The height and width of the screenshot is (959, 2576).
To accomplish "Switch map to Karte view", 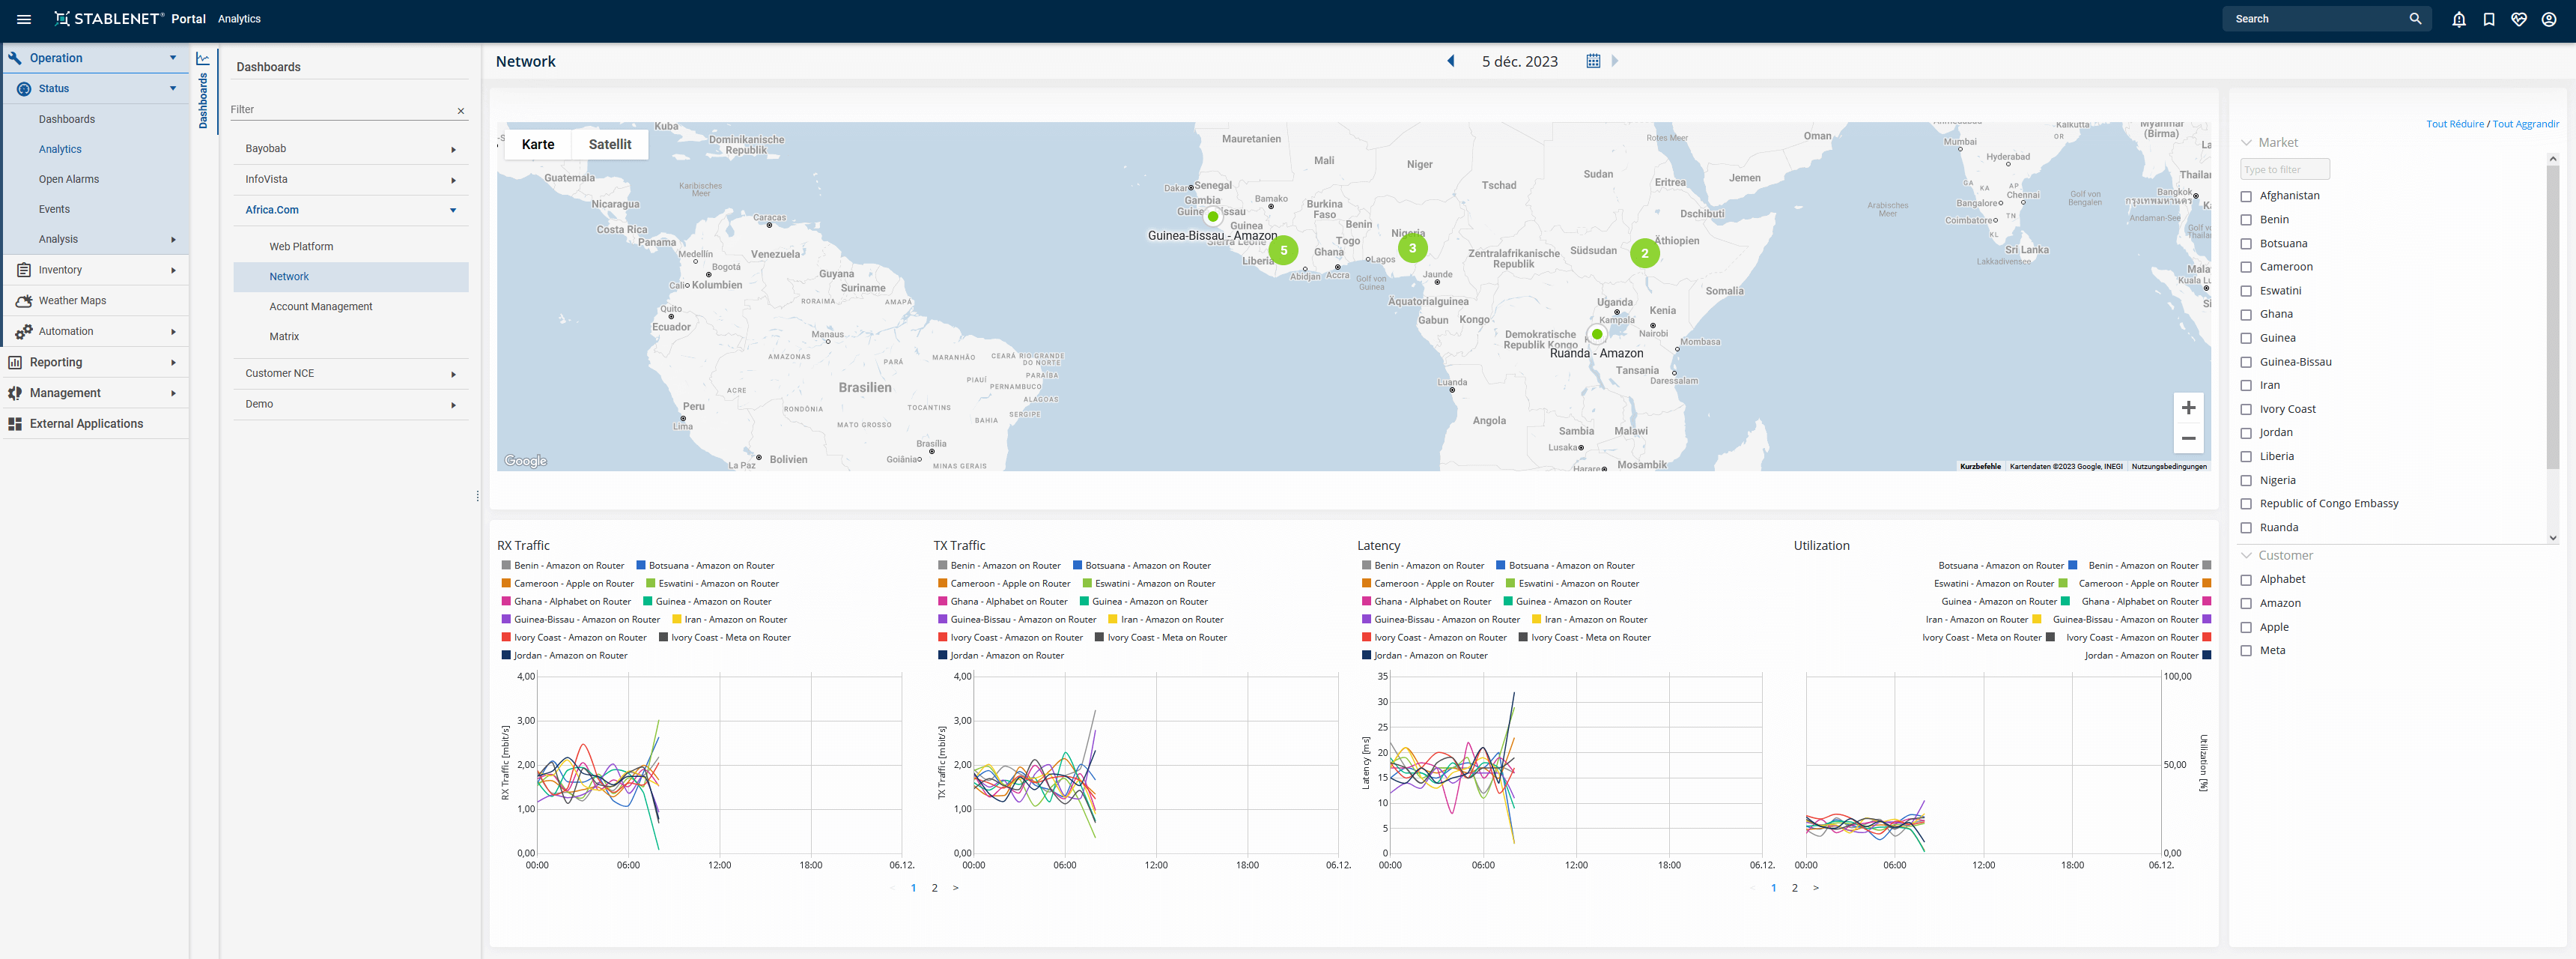I will tap(538, 145).
